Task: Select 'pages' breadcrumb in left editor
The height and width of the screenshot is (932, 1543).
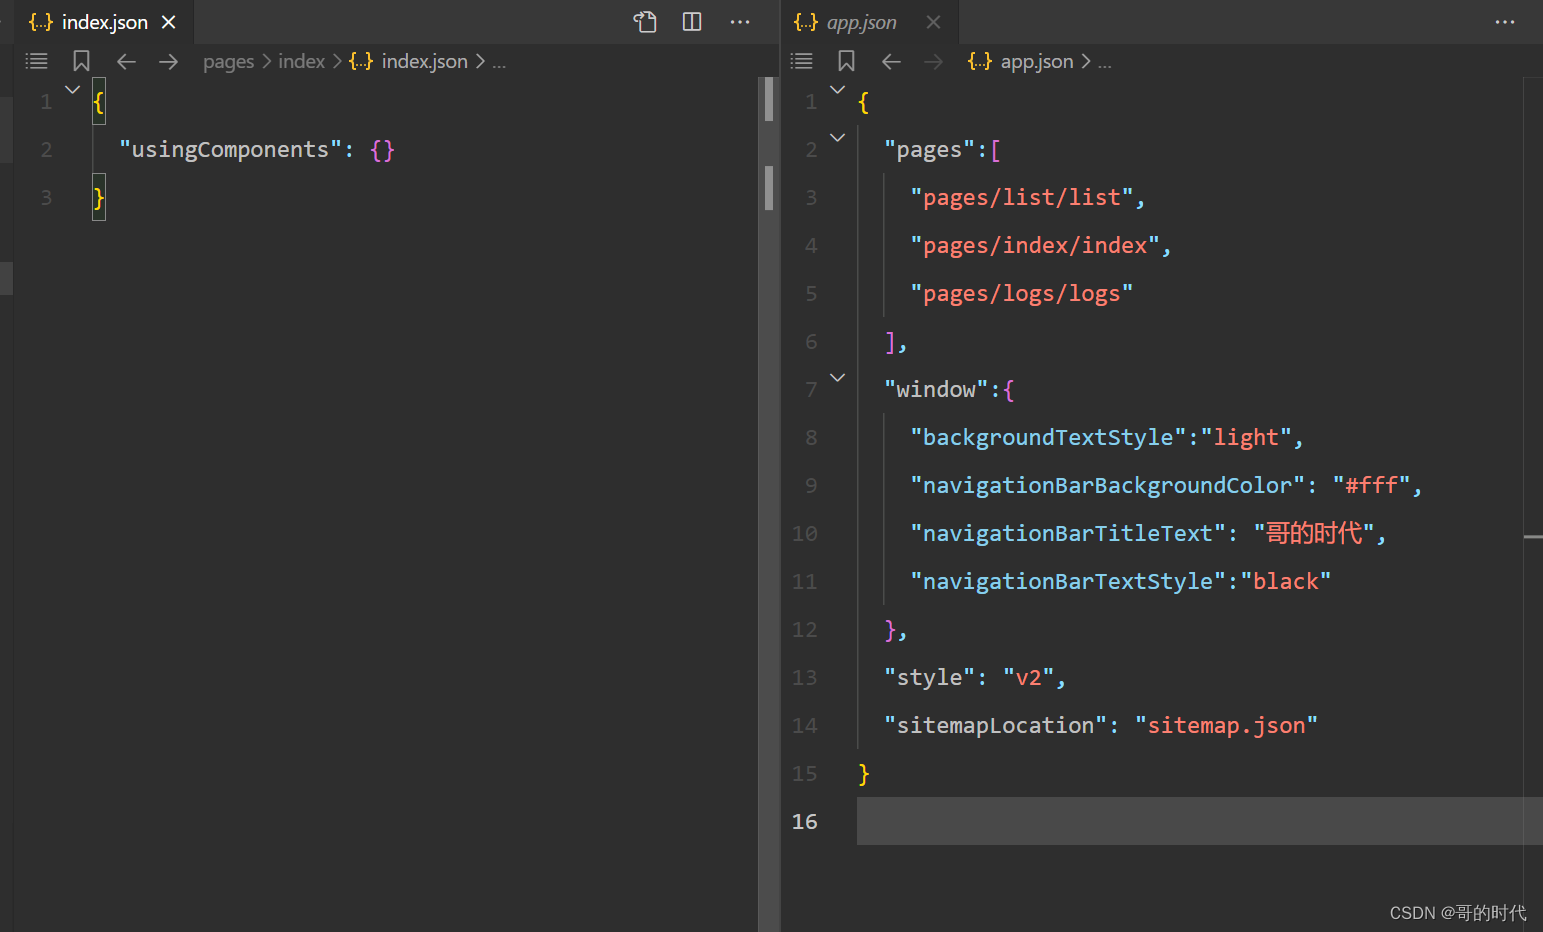Action: (x=229, y=62)
